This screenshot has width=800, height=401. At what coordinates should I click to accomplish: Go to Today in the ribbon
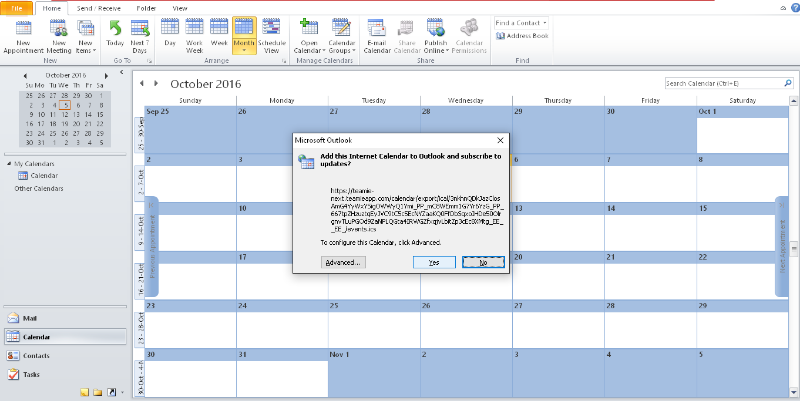[x=115, y=34]
